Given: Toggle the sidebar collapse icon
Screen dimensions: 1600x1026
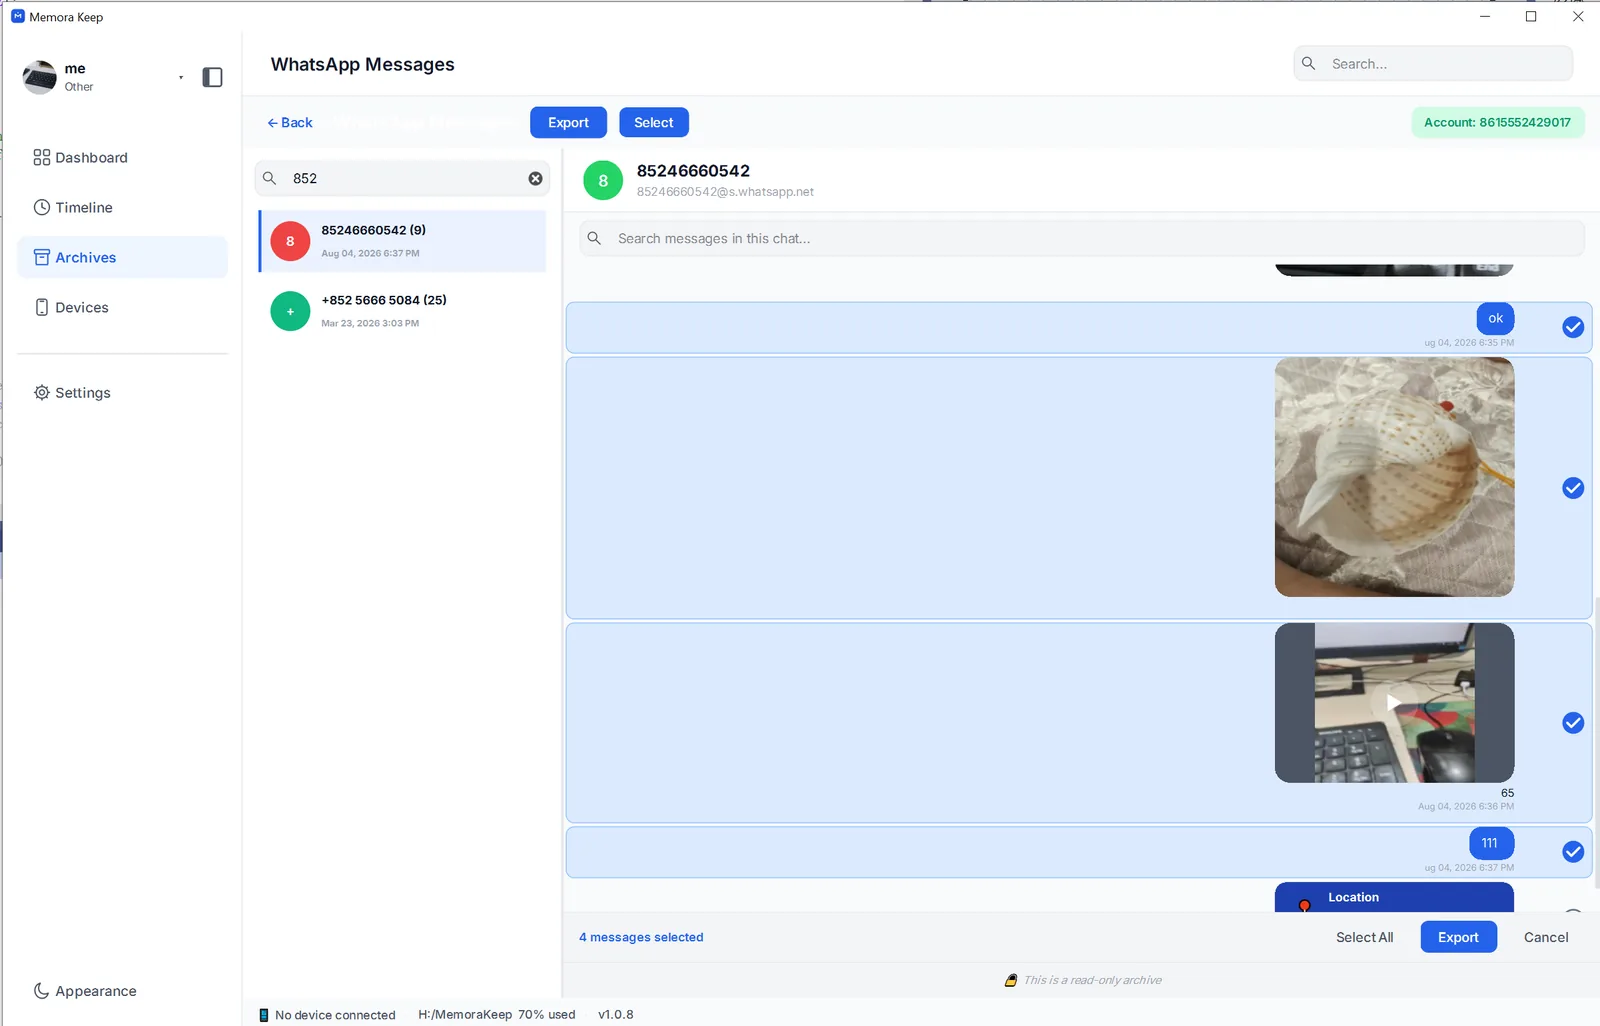Looking at the screenshot, I should coord(212,77).
